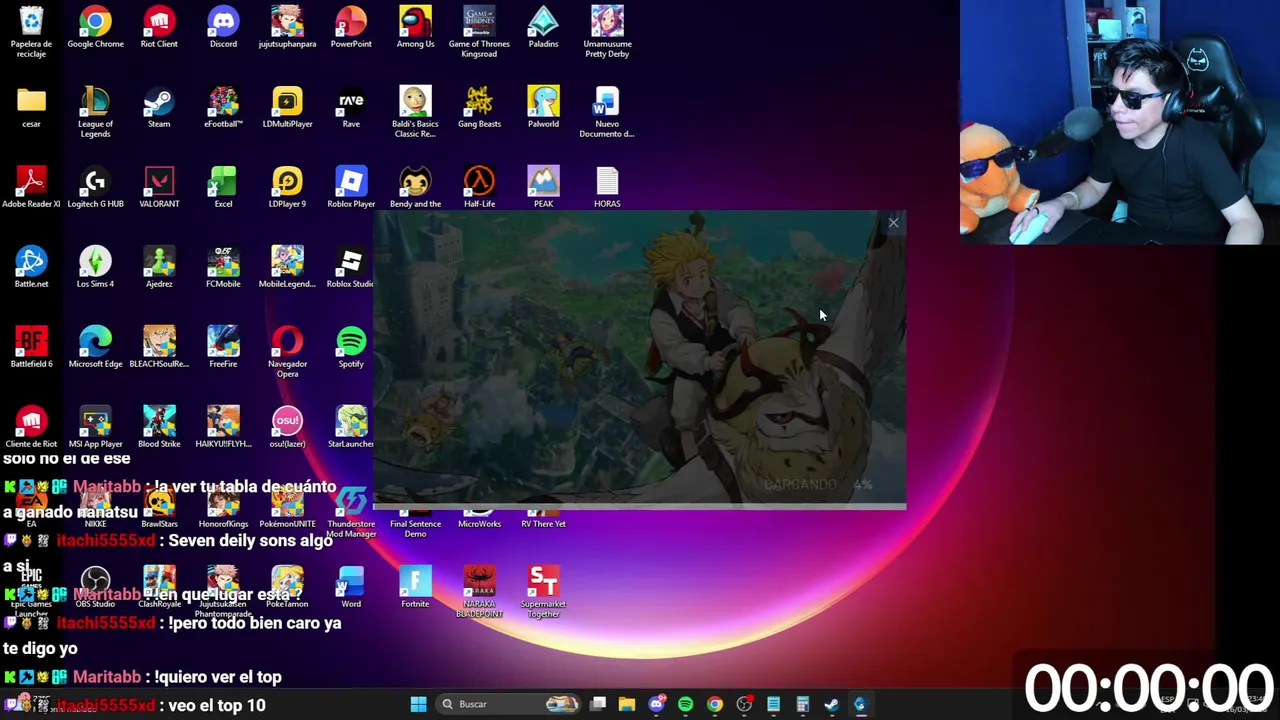Select the Supermarket Together desktop icon
1280x720 pixels.
(543, 591)
